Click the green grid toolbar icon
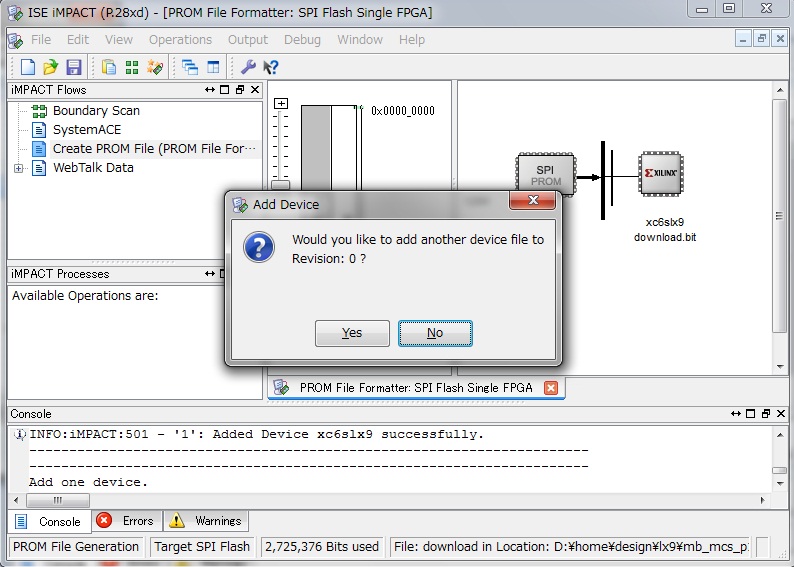794x567 pixels. pos(132,67)
